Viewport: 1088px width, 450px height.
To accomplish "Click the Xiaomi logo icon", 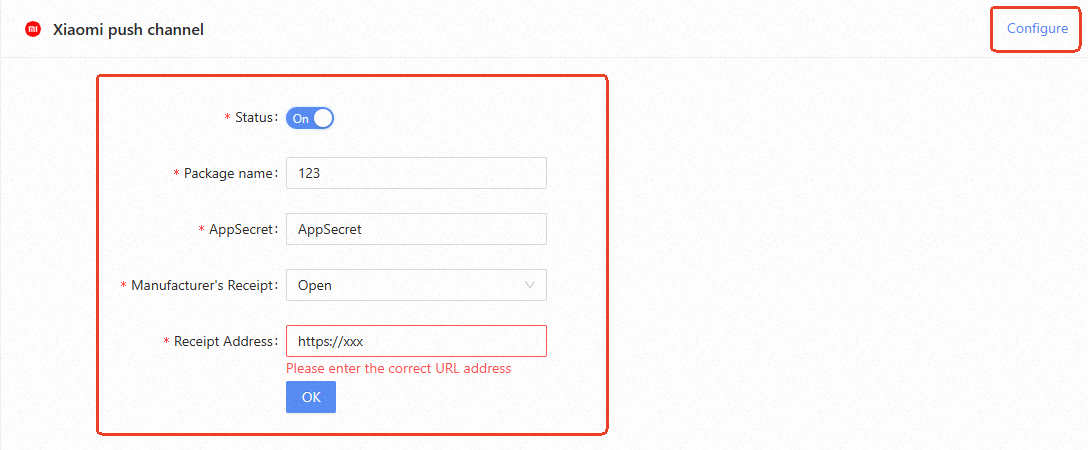I will click(x=32, y=30).
